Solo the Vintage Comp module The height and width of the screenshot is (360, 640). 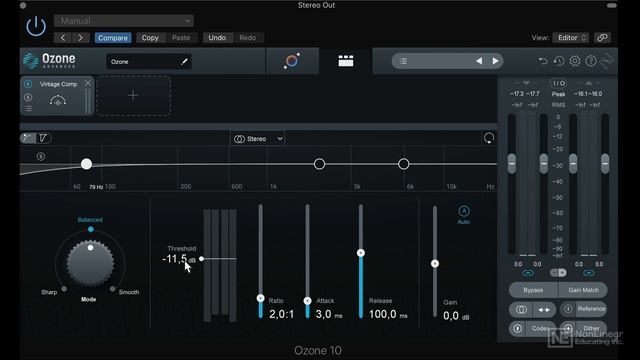(28, 97)
